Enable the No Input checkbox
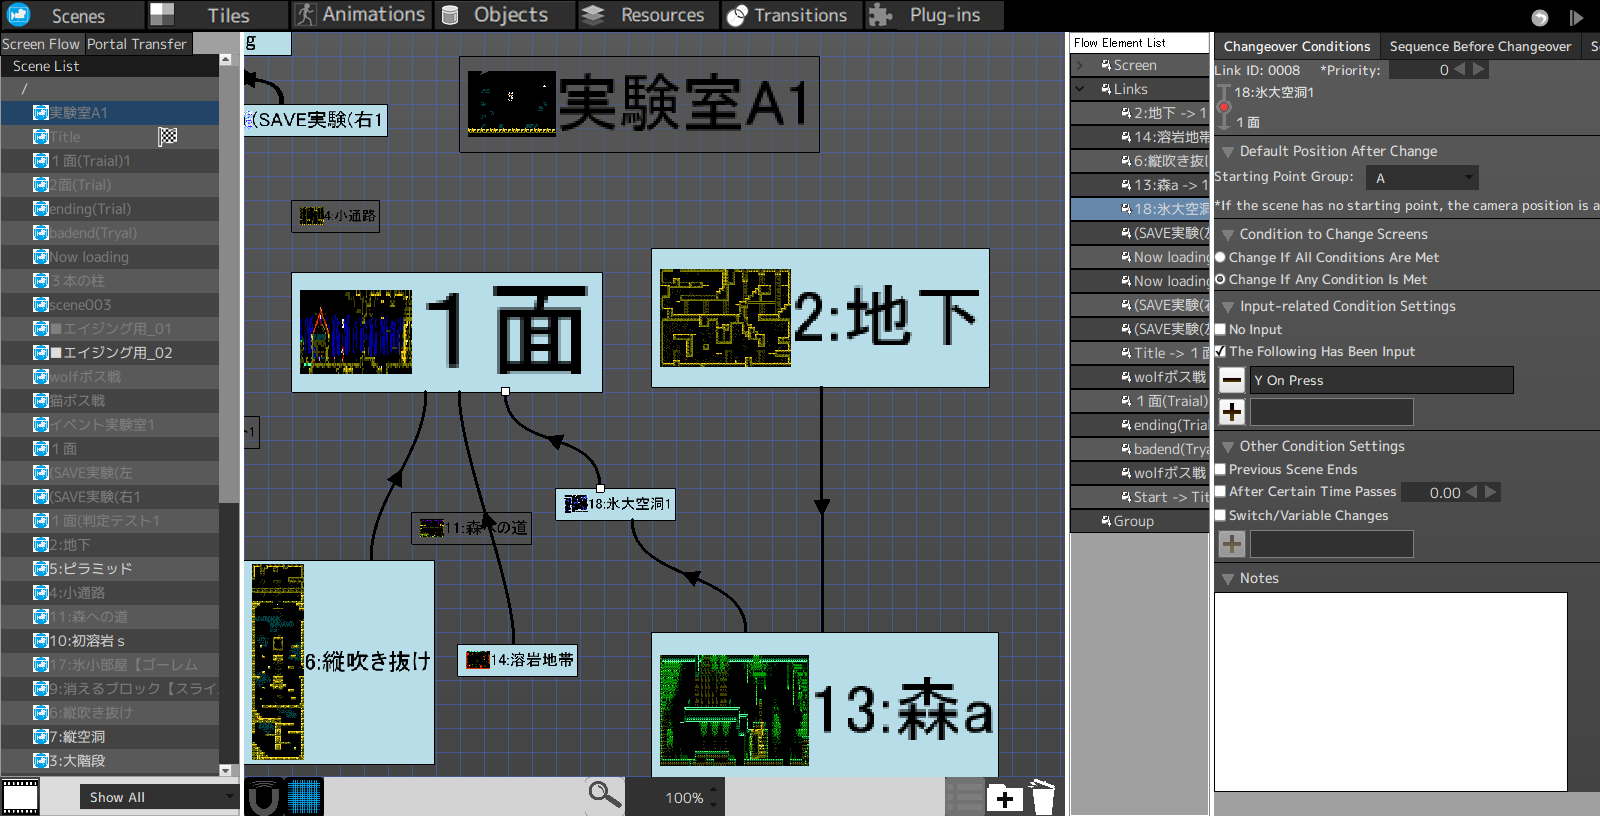The width and height of the screenshot is (1600, 816). coord(1220,329)
